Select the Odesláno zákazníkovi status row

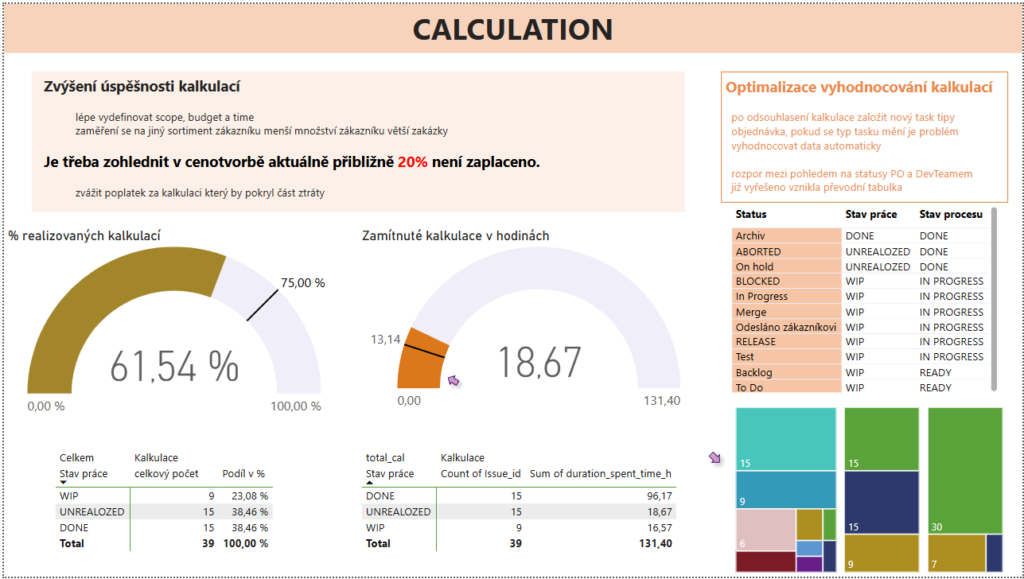pos(786,327)
